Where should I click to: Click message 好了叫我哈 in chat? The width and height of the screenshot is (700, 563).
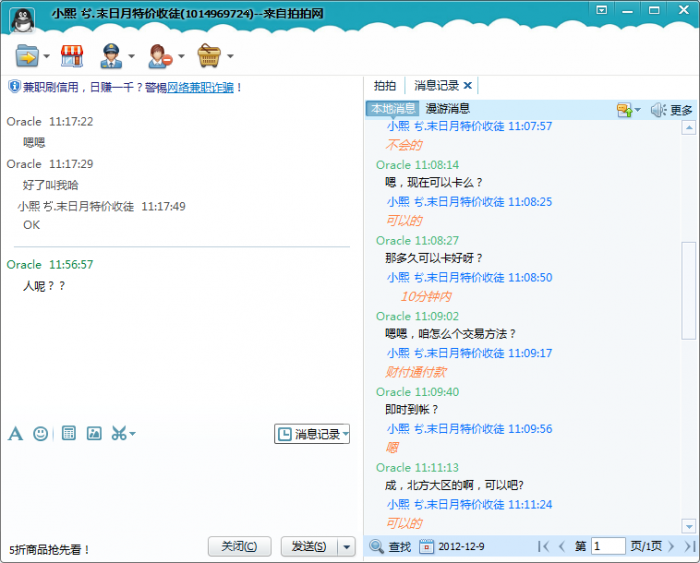50,185
